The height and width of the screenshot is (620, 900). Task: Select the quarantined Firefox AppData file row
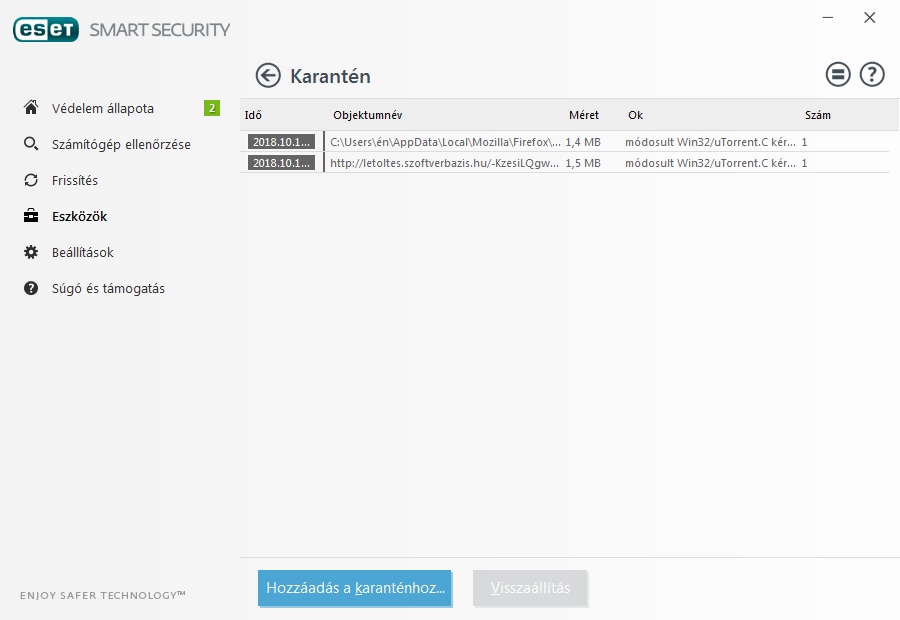click(x=445, y=142)
